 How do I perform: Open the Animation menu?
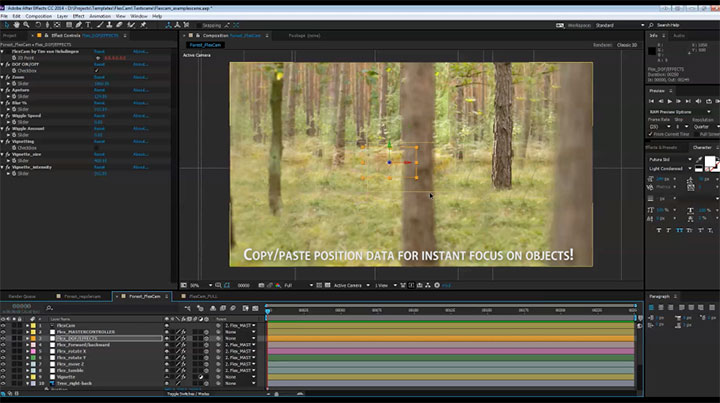point(100,16)
